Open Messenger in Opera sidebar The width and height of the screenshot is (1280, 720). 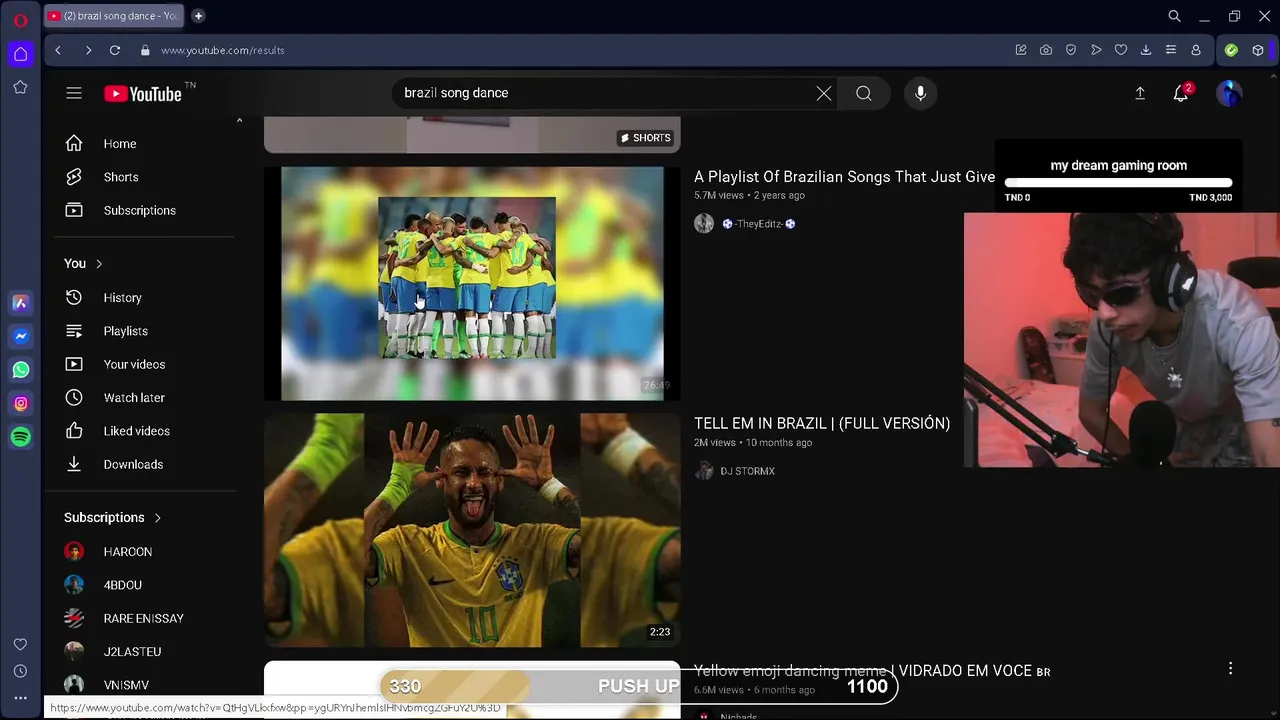click(x=21, y=336)
